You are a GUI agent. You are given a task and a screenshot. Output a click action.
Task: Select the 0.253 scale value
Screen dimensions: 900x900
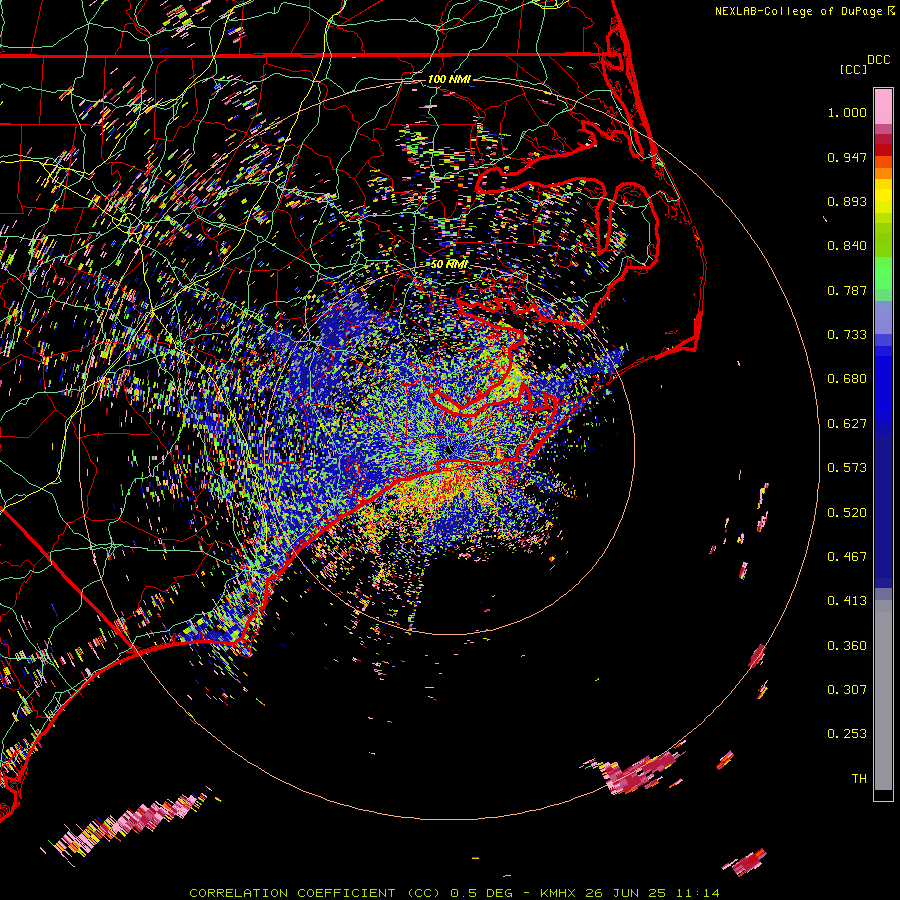(x=847, y=734)
